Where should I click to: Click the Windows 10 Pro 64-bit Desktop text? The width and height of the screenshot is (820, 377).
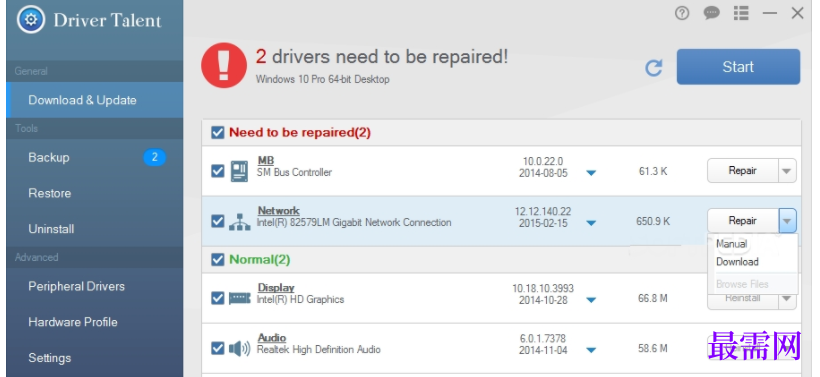[323, 79]
